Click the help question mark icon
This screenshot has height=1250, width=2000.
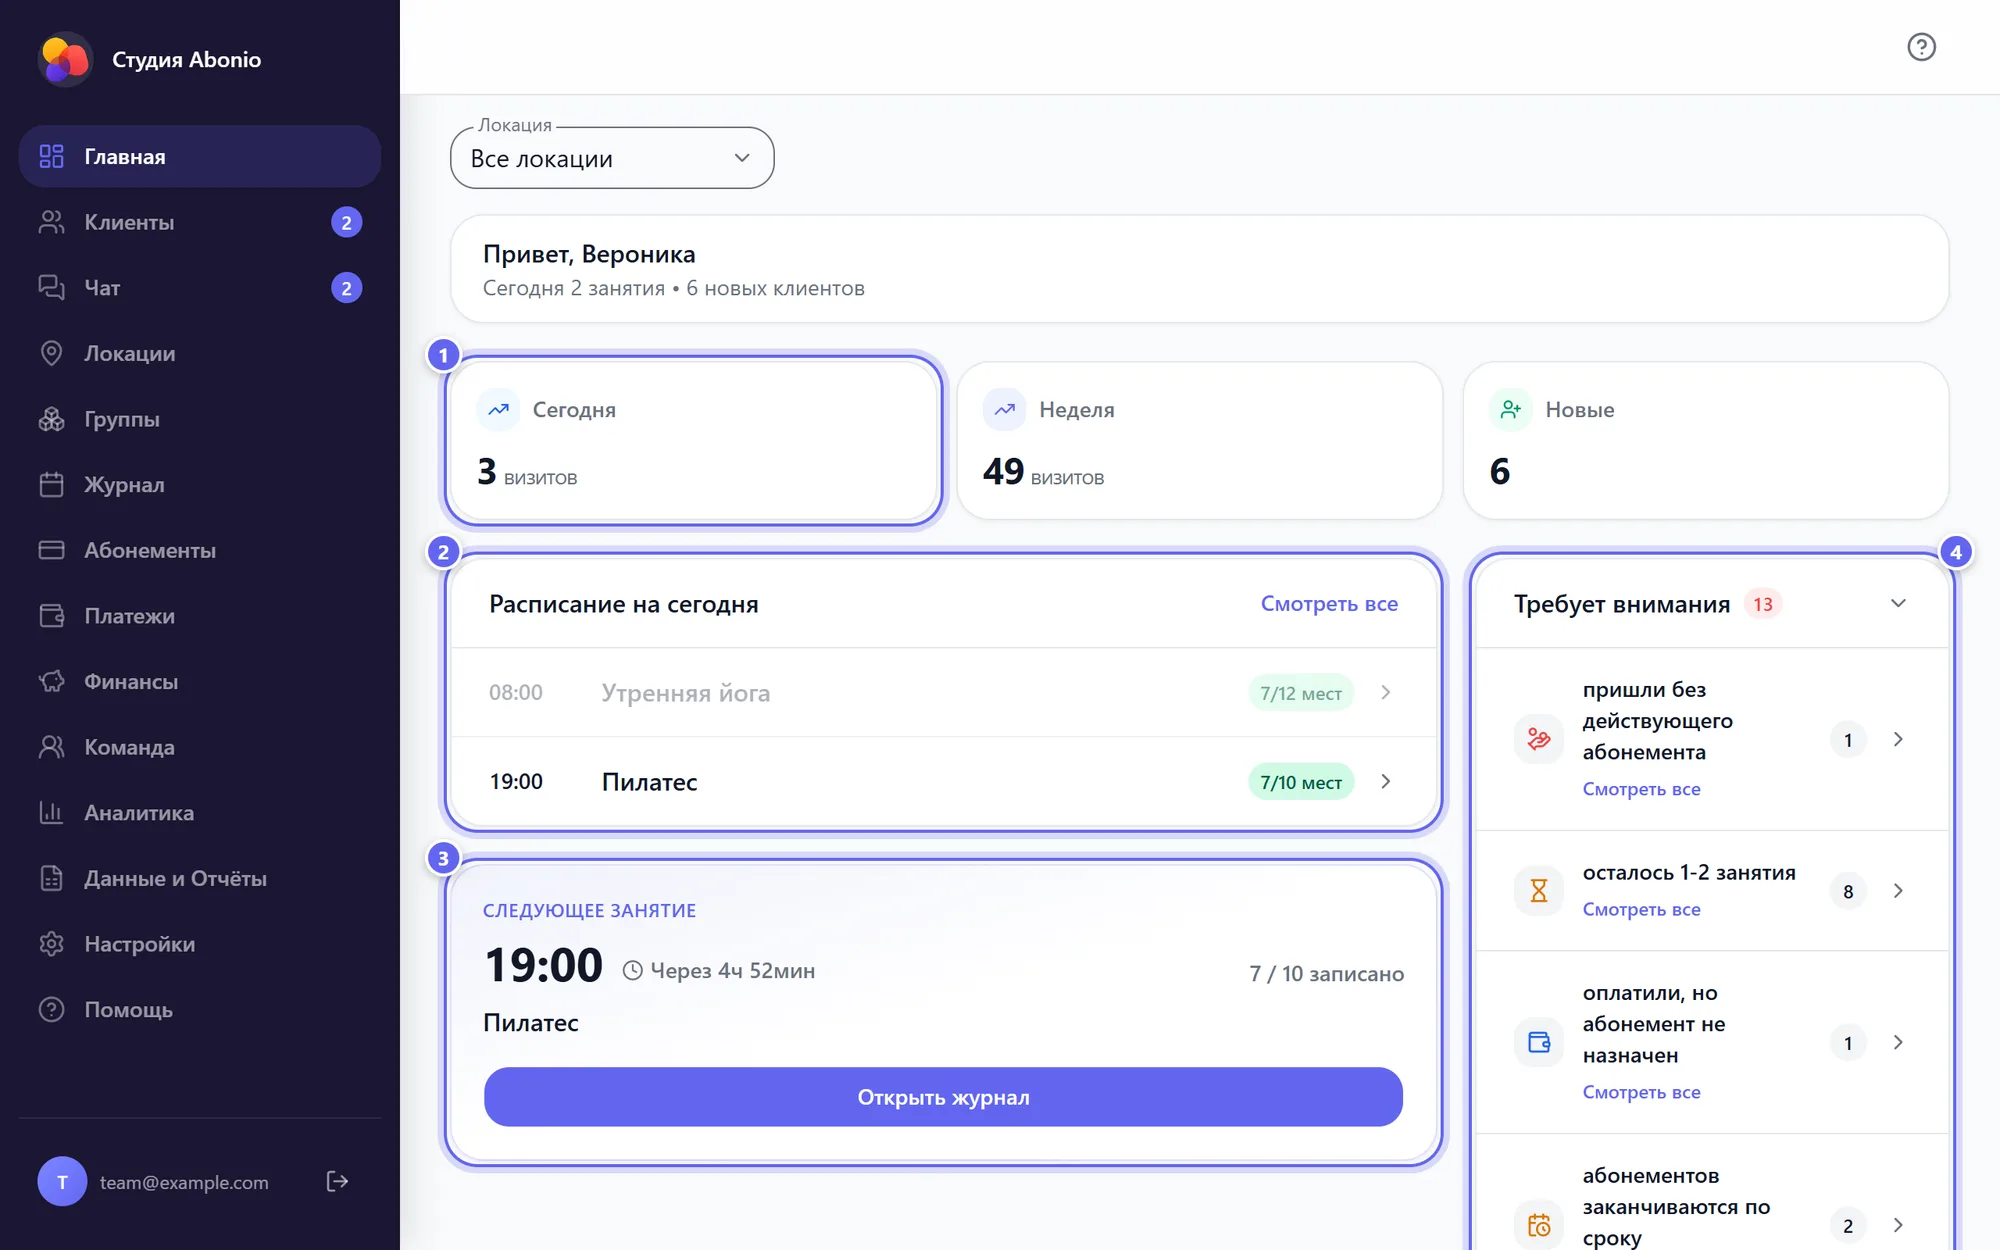click(x=1921, y=47)
